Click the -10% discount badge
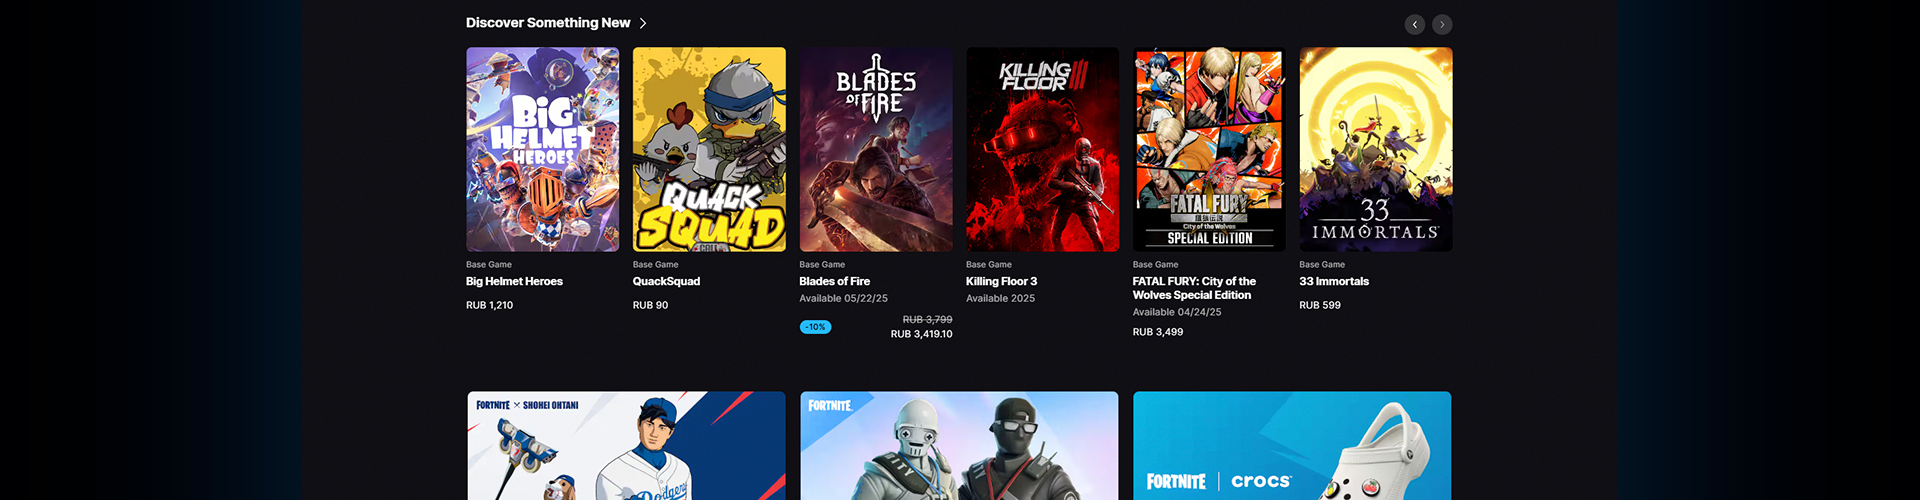The height and width of the screenshot is (500, 1920). 815,327
